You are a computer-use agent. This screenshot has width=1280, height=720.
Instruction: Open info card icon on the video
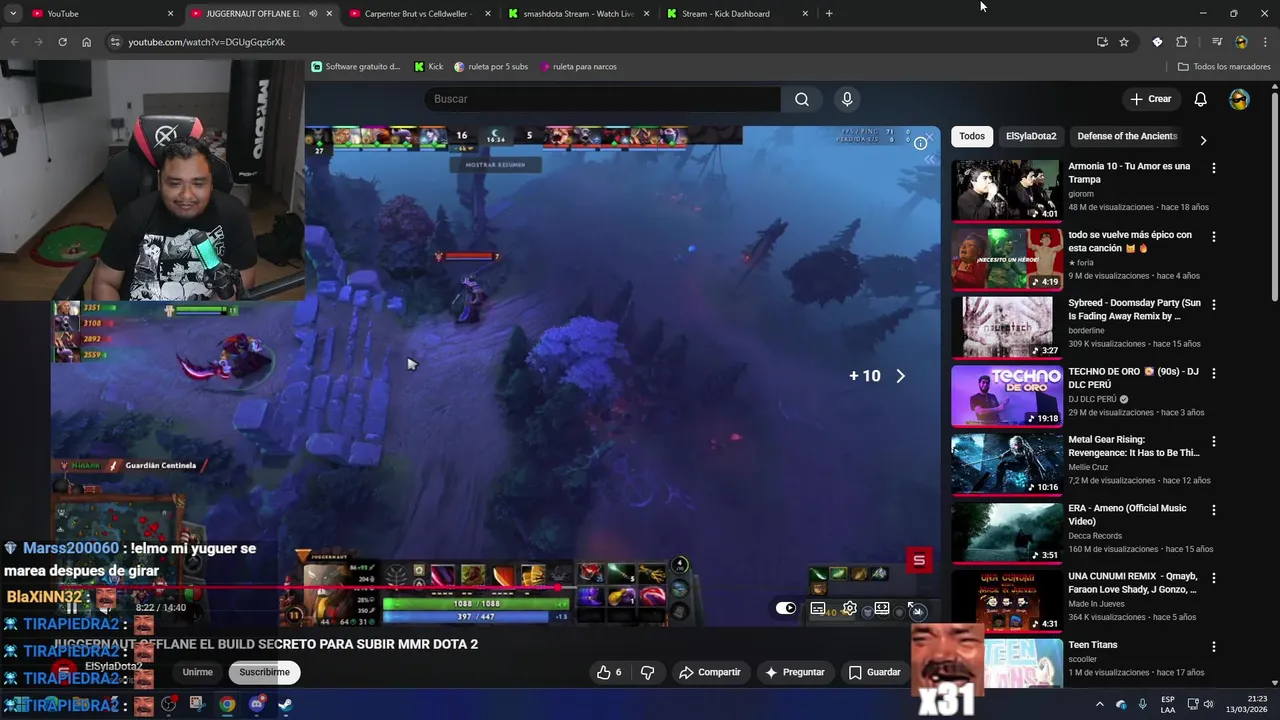click(x=920, y=143)
